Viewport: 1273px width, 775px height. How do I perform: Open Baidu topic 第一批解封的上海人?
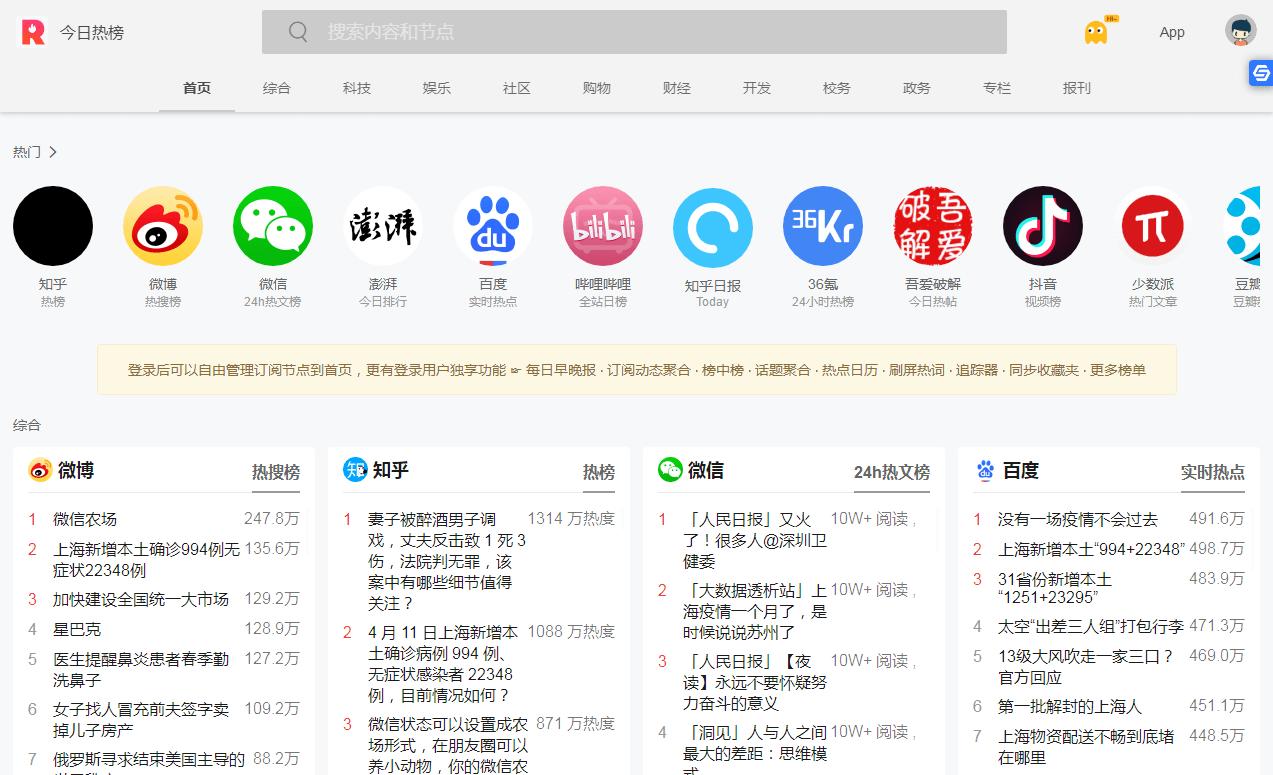(1070, 706)
